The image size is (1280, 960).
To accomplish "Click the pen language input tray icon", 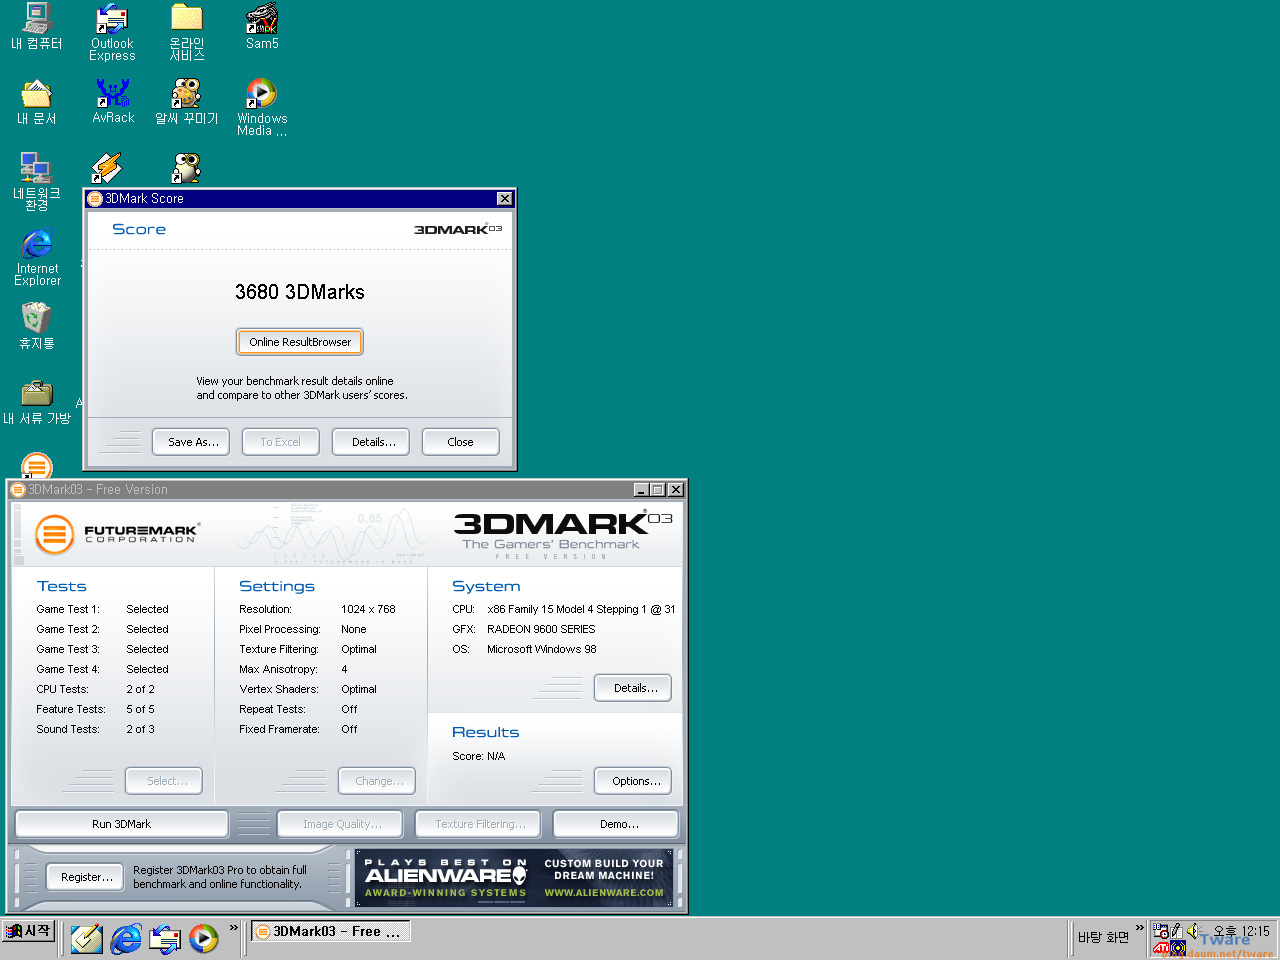I will pyautogui.click(x=1177, y=931).
